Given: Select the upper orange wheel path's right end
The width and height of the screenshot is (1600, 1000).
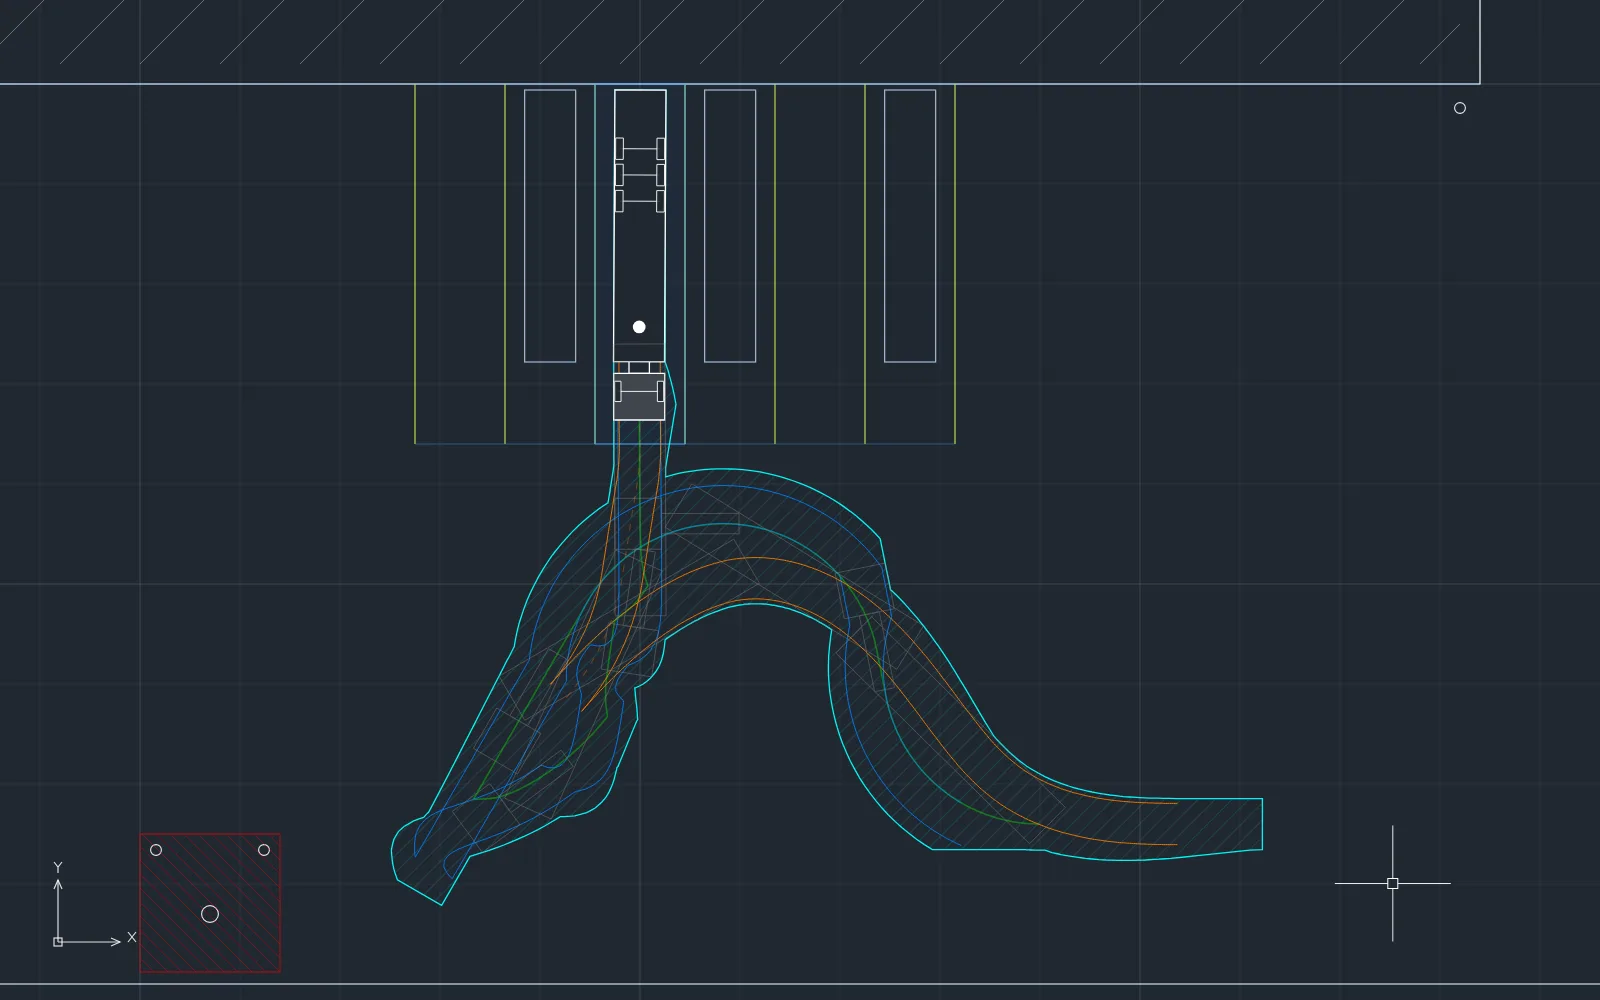Looking at the screenshot, I should point(1176,802).
